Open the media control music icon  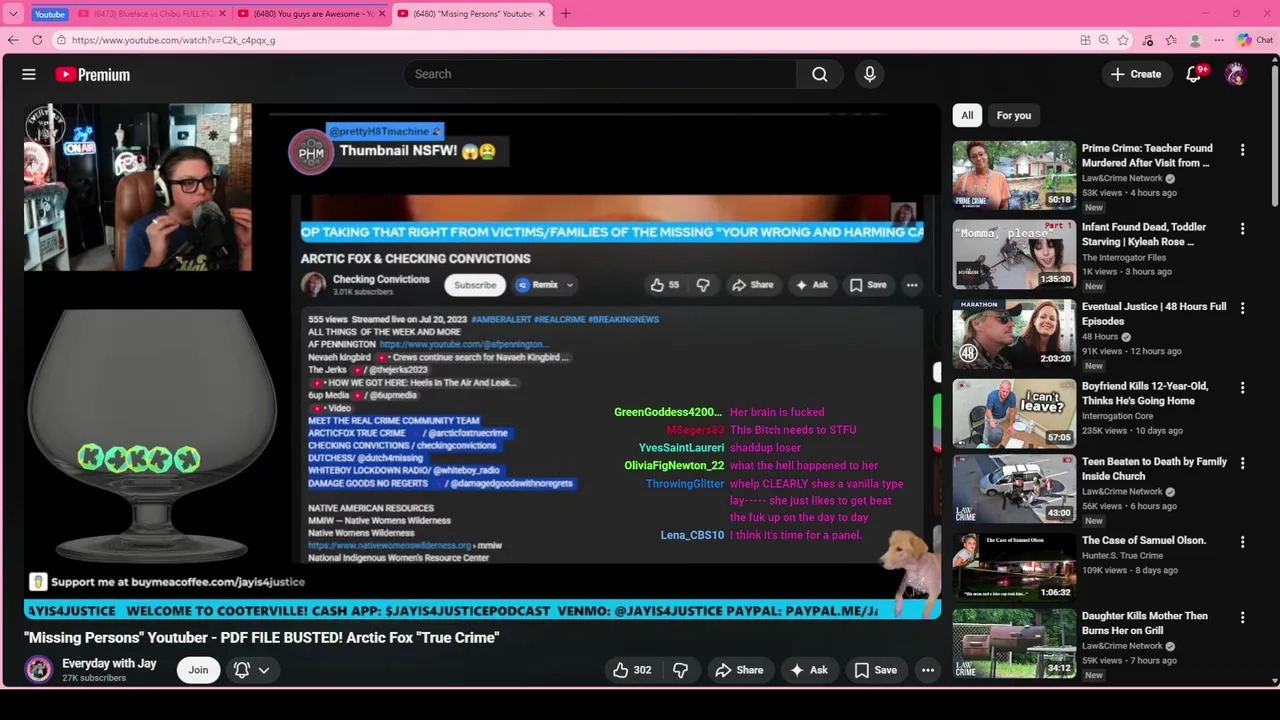pos(1147,40)
